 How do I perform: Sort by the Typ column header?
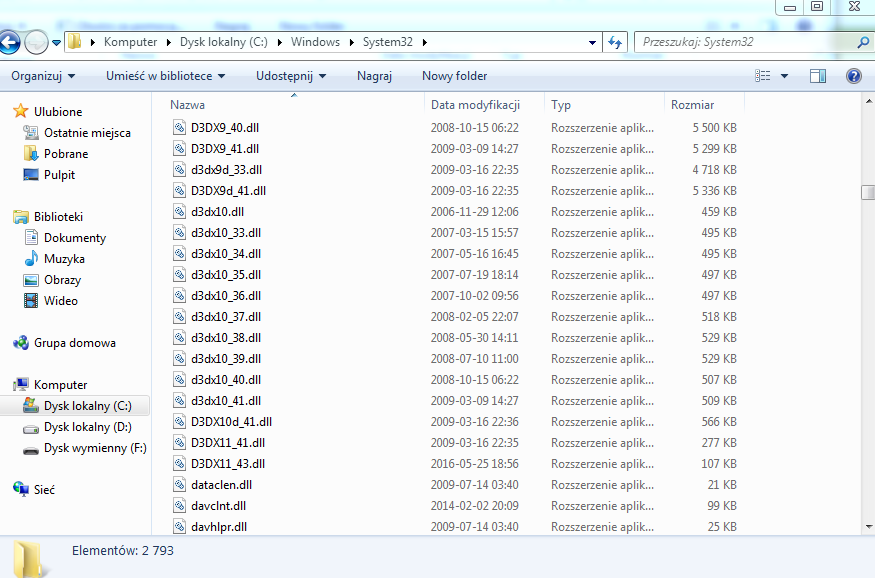[604, 105]
